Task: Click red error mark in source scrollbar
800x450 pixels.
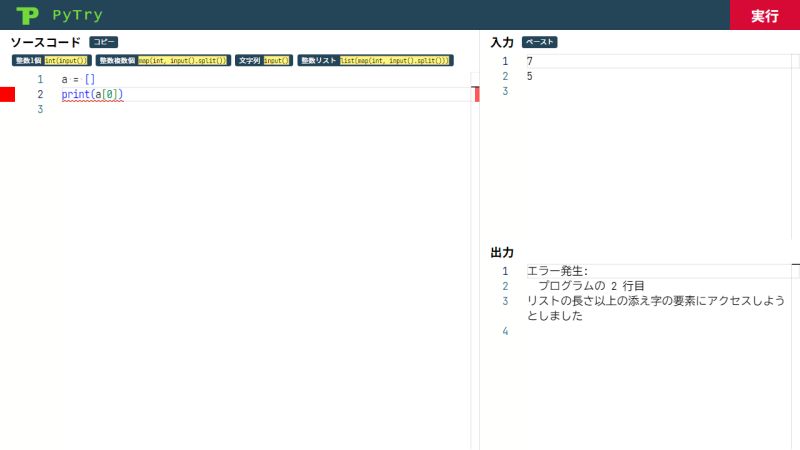Action: pyautogui.click(x=477, y=94)
